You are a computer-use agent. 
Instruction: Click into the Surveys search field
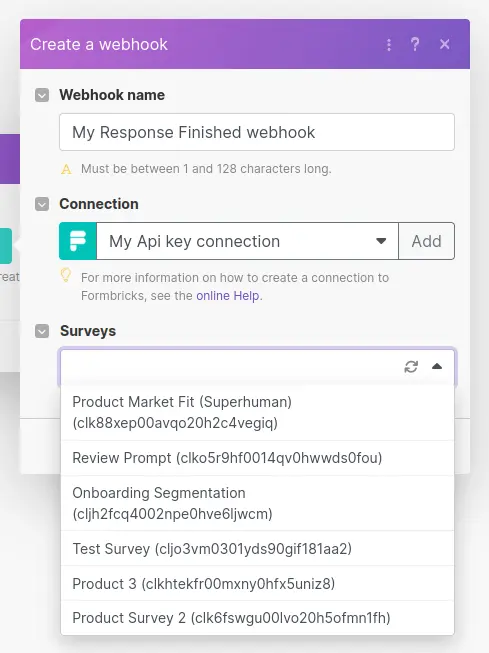(x=231, y=366)
